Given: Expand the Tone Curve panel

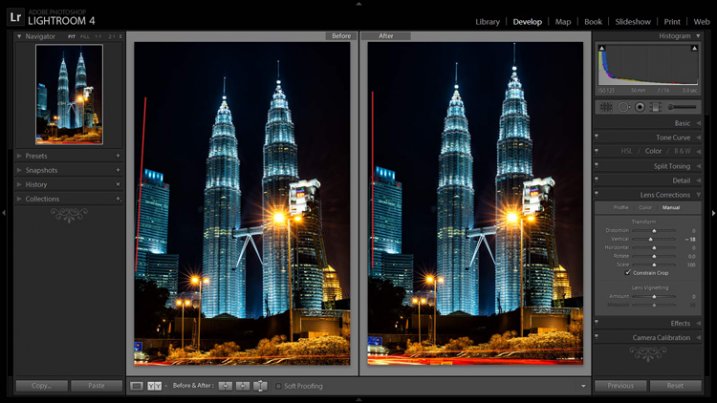Looking at the screenshot, I should [672, 137].
